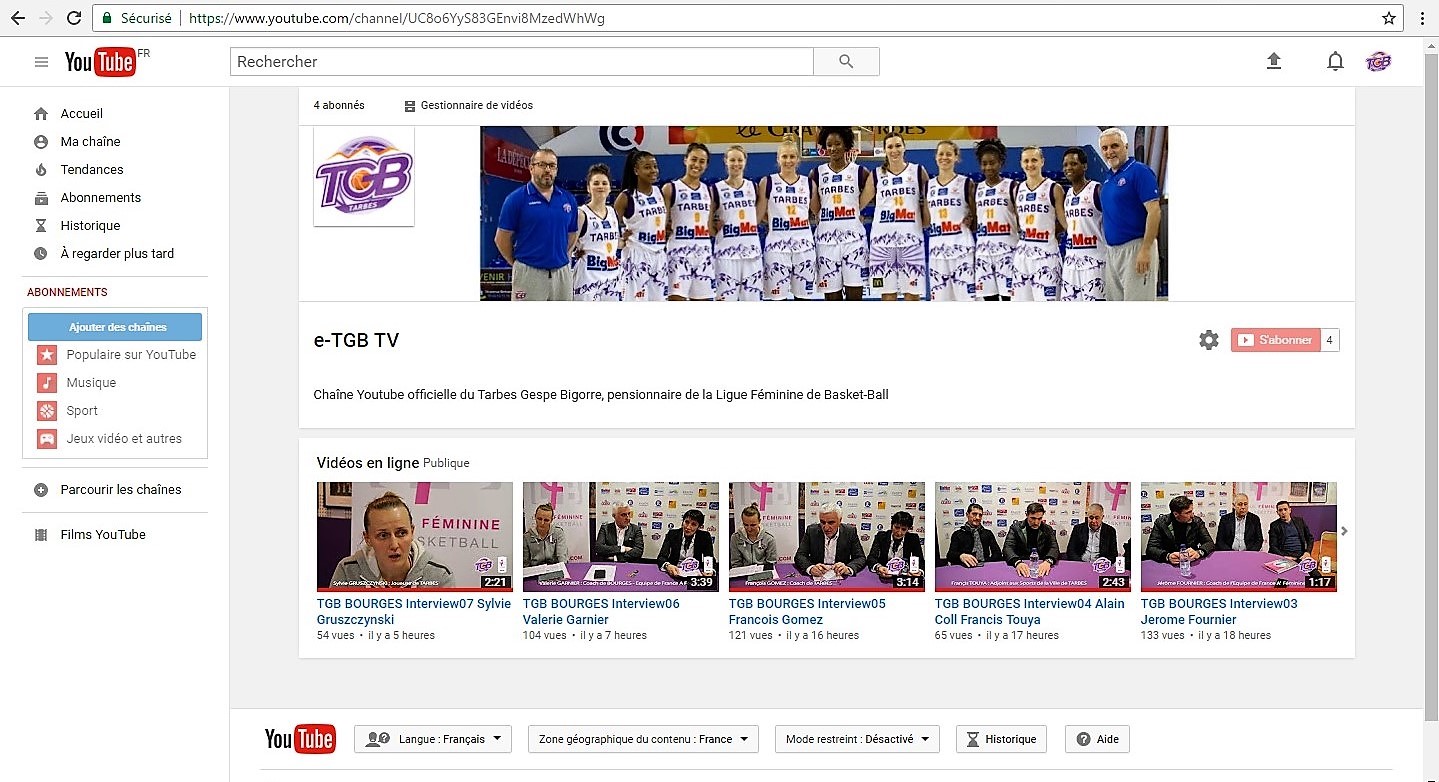The height and width of the screenshot is (782, 1439).
Task: Open À regarder plus tard
Action: click(115, 254)
